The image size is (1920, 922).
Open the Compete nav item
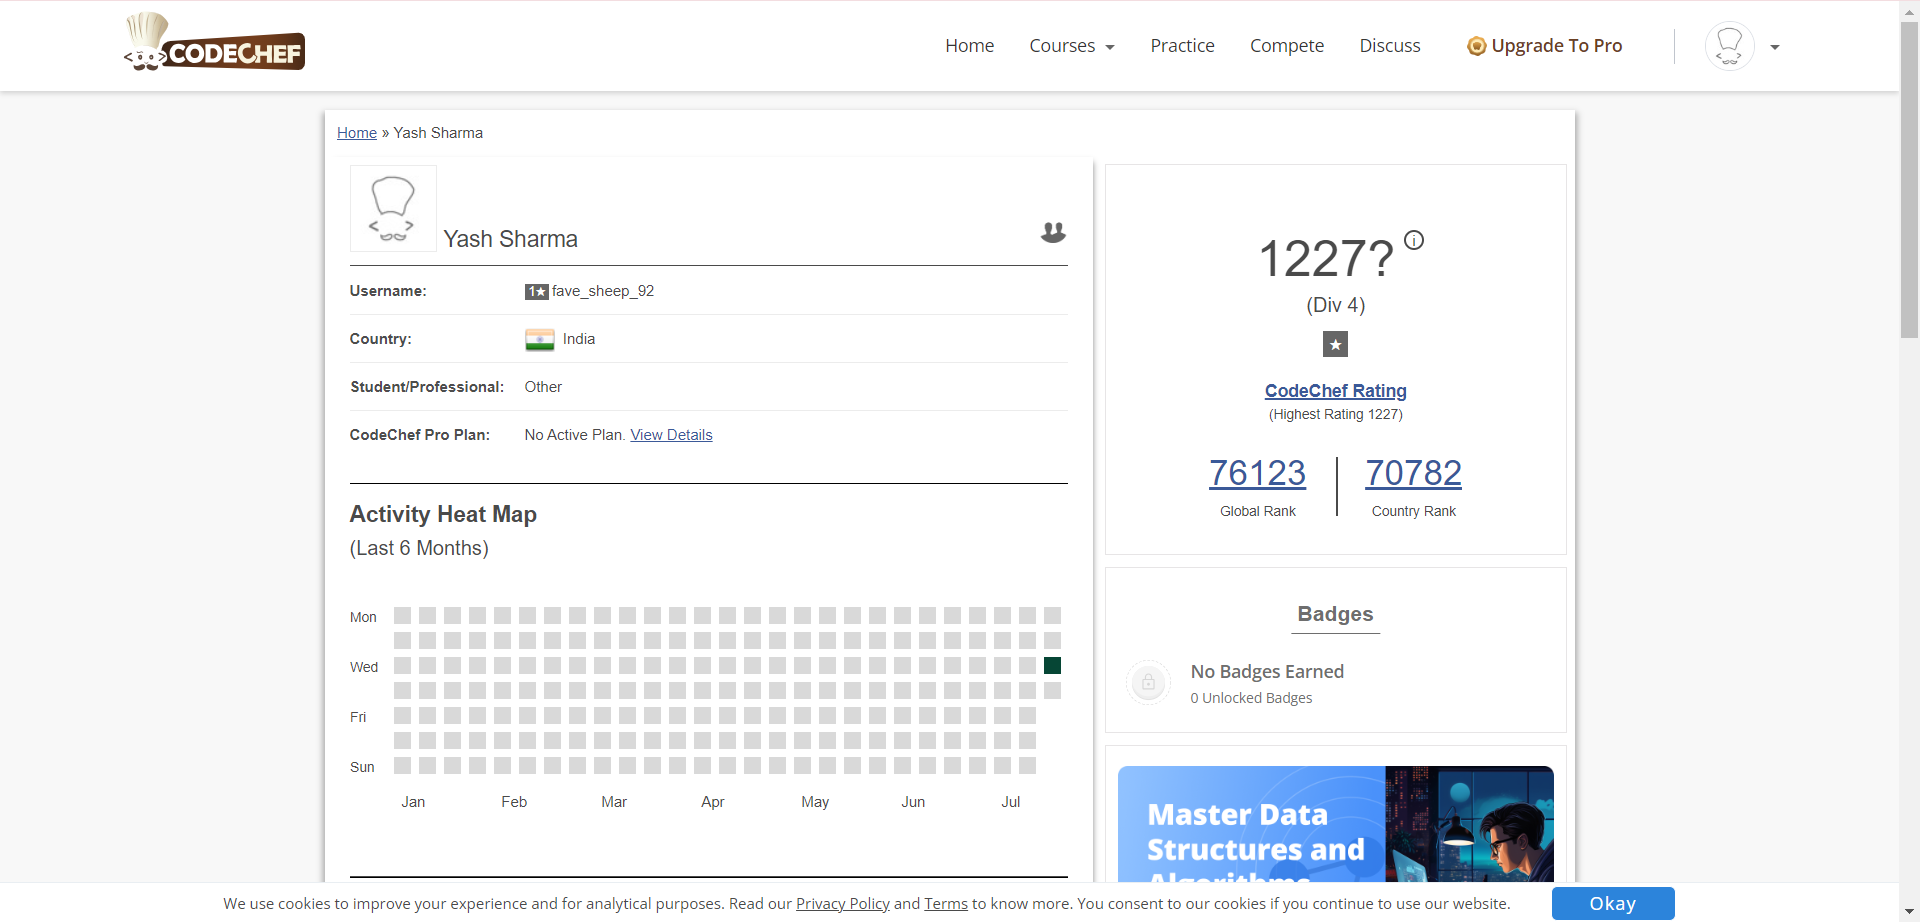pyautogui.click(x=1286, y=46)
